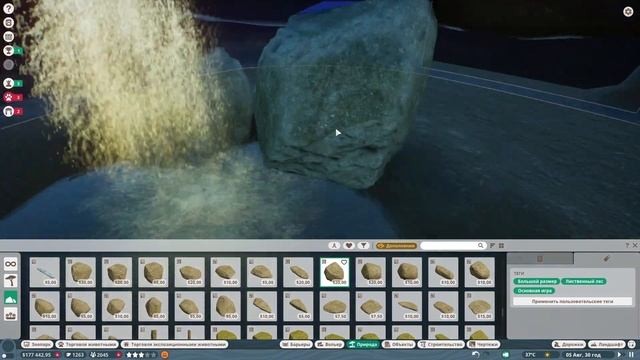Screen dimensions: 640x360
Task: Click the person filter icon beside the heart
Action: 335,245
